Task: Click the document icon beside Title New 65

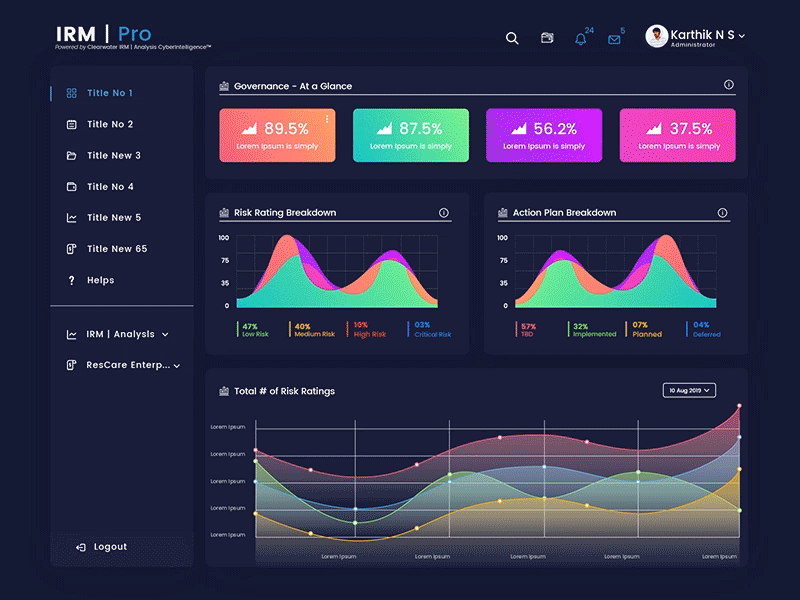Action: [71, 249]
